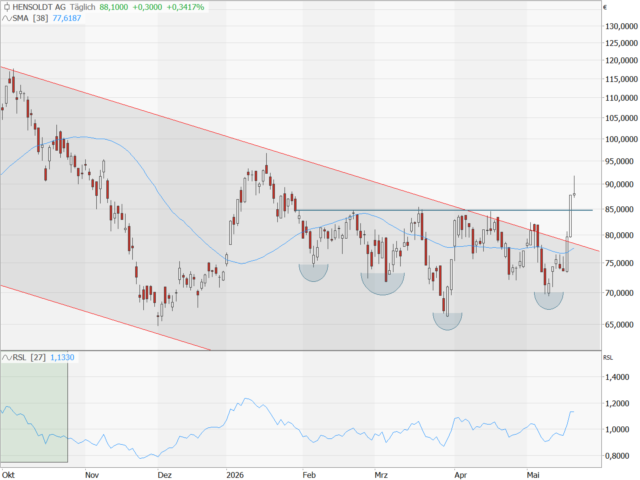Click the Mrz month label on time axis
Screen dimensions: 640x480
point(381,475)
